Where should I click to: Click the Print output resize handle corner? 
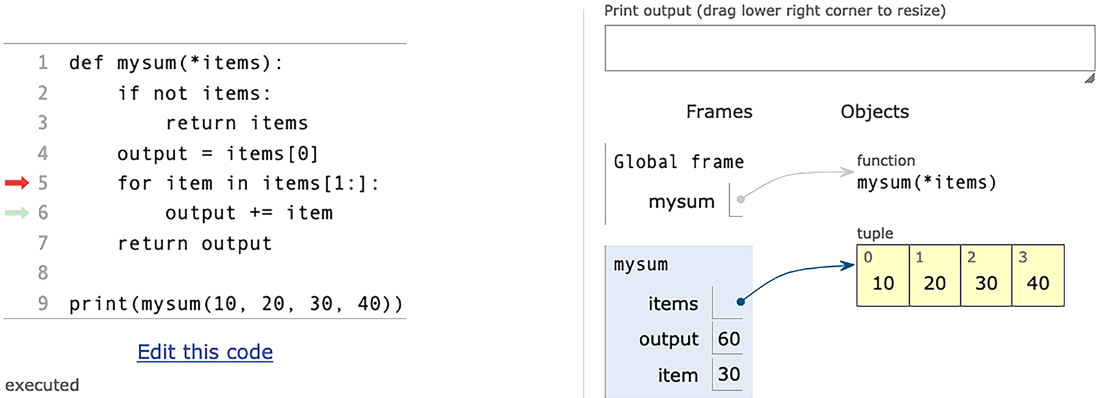click(1089, 79)
